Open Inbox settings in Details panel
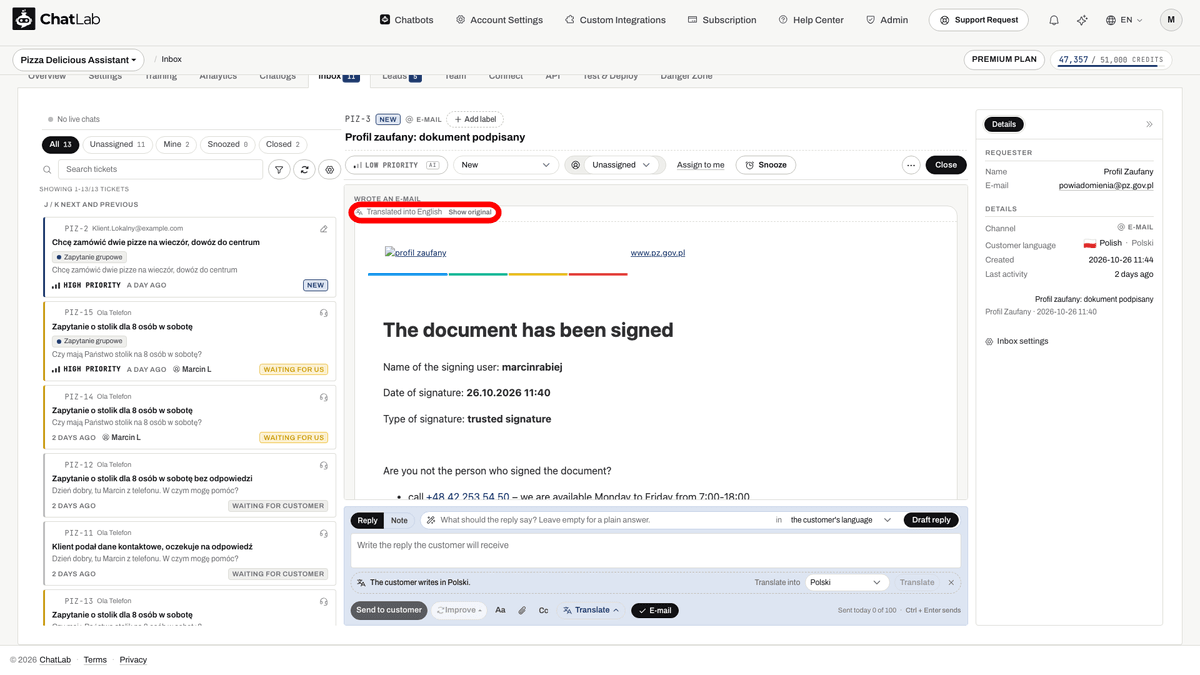 pos(1017,341)
